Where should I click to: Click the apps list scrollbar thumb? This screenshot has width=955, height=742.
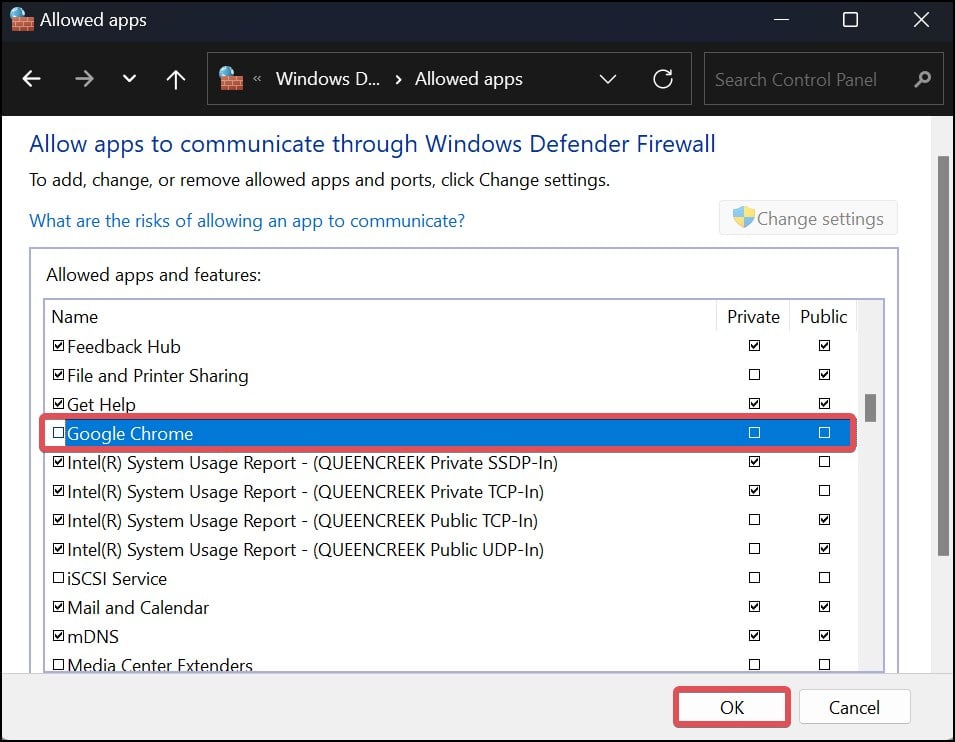point(870,408)
